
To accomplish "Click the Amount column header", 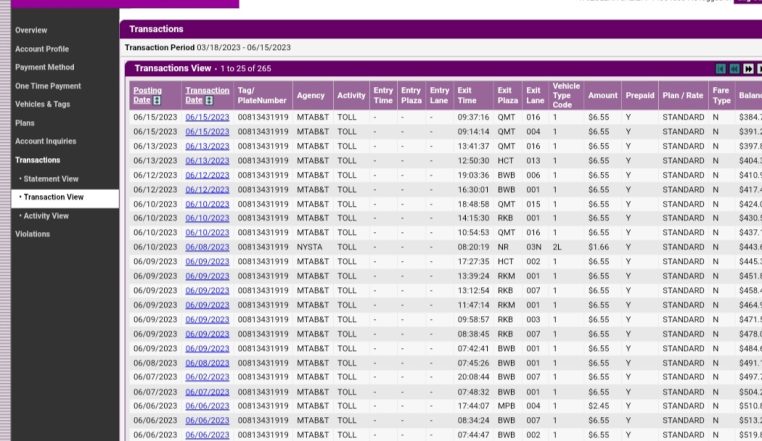I will pyautogui.click(x=603, y=95).
